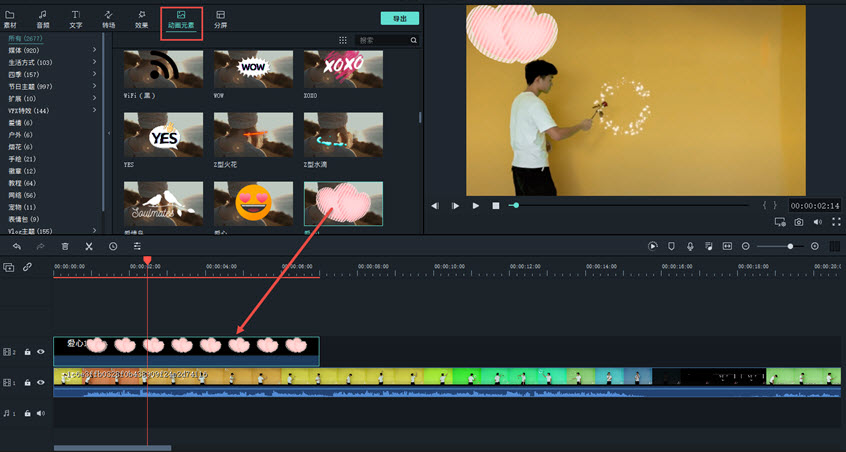Click the 导出 export button
The image size is (846, 452).
coord(399,18)
